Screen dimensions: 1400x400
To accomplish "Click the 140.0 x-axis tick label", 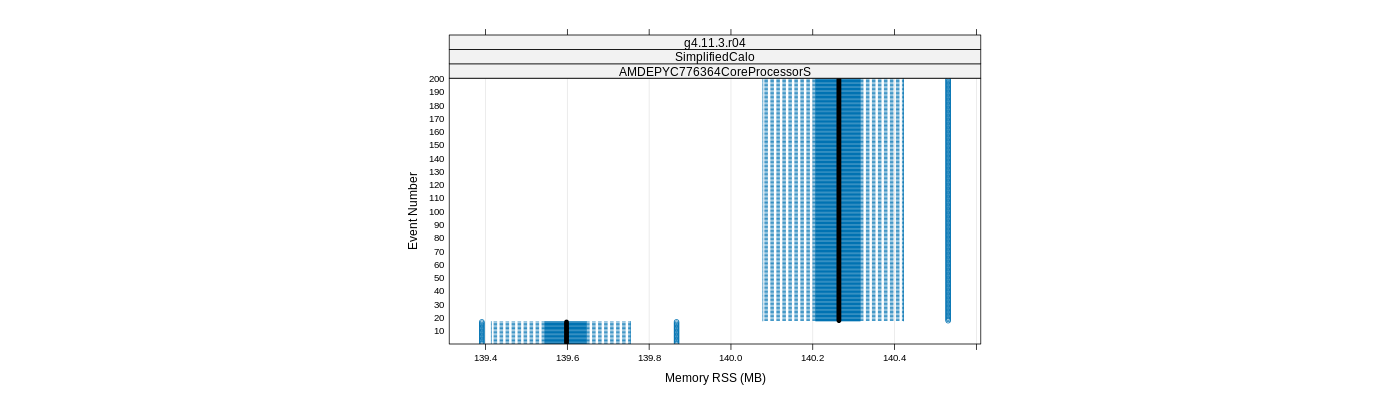I will (x=731, y=358).
